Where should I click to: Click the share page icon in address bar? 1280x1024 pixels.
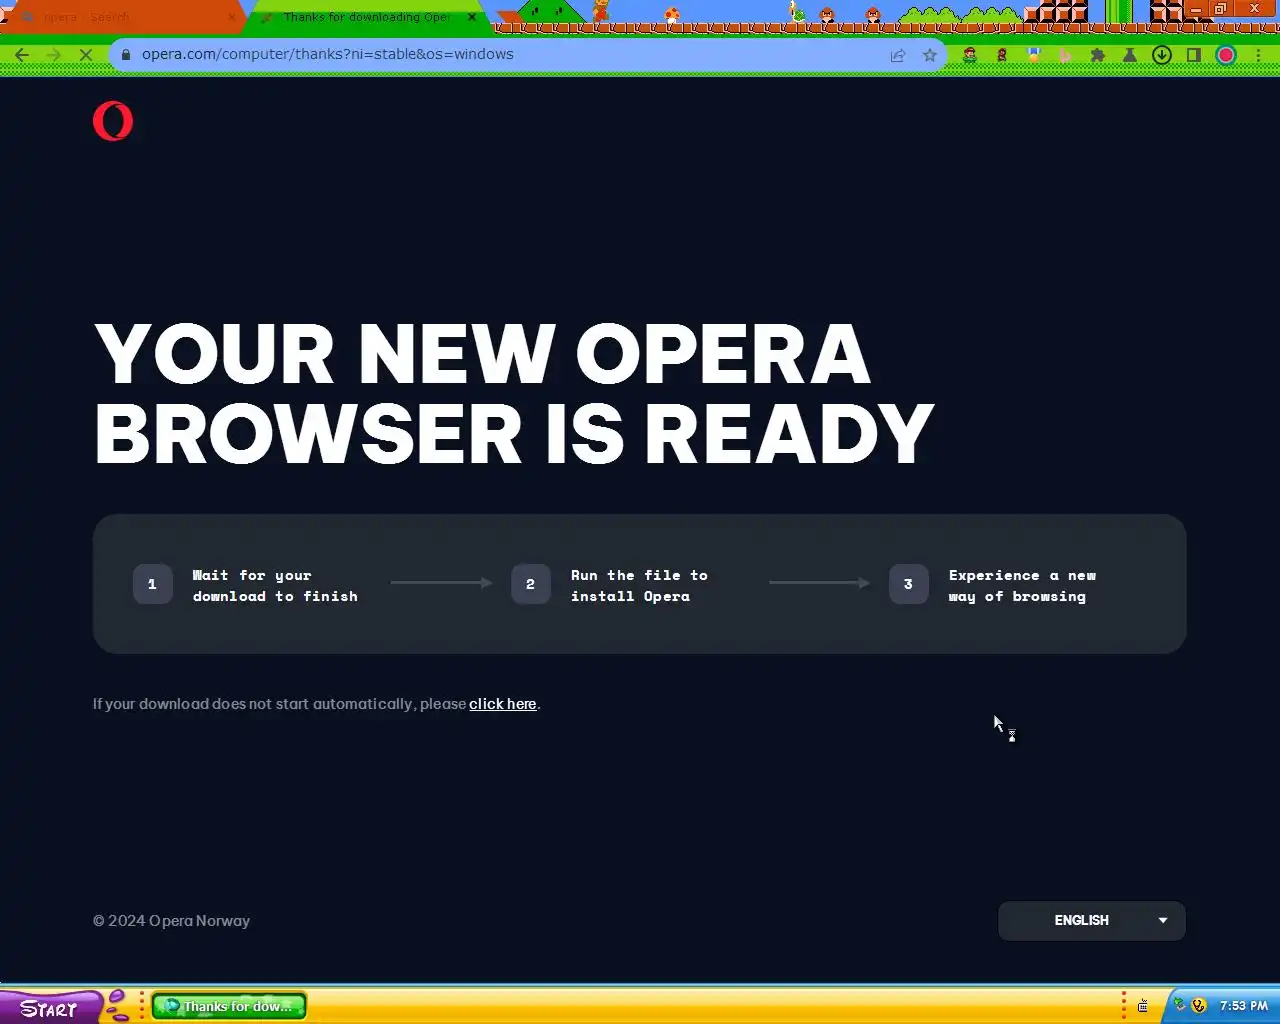[x=898, y=55]
